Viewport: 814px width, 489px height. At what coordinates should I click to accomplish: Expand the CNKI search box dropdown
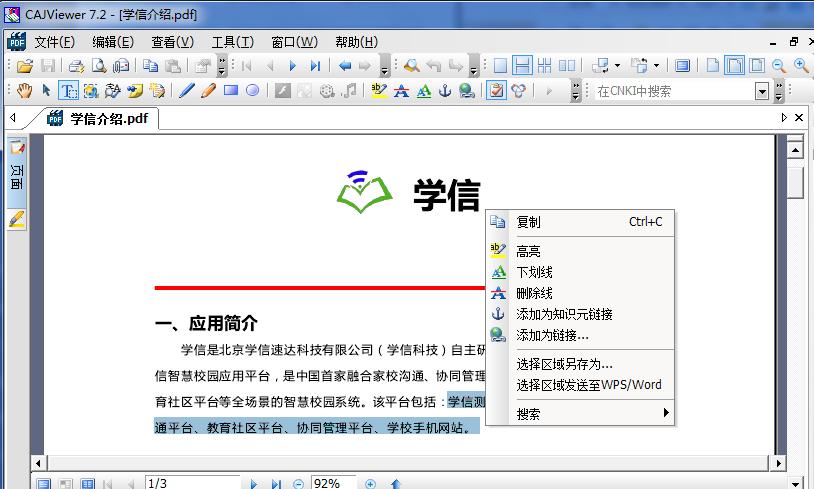[x=762, y=92]
